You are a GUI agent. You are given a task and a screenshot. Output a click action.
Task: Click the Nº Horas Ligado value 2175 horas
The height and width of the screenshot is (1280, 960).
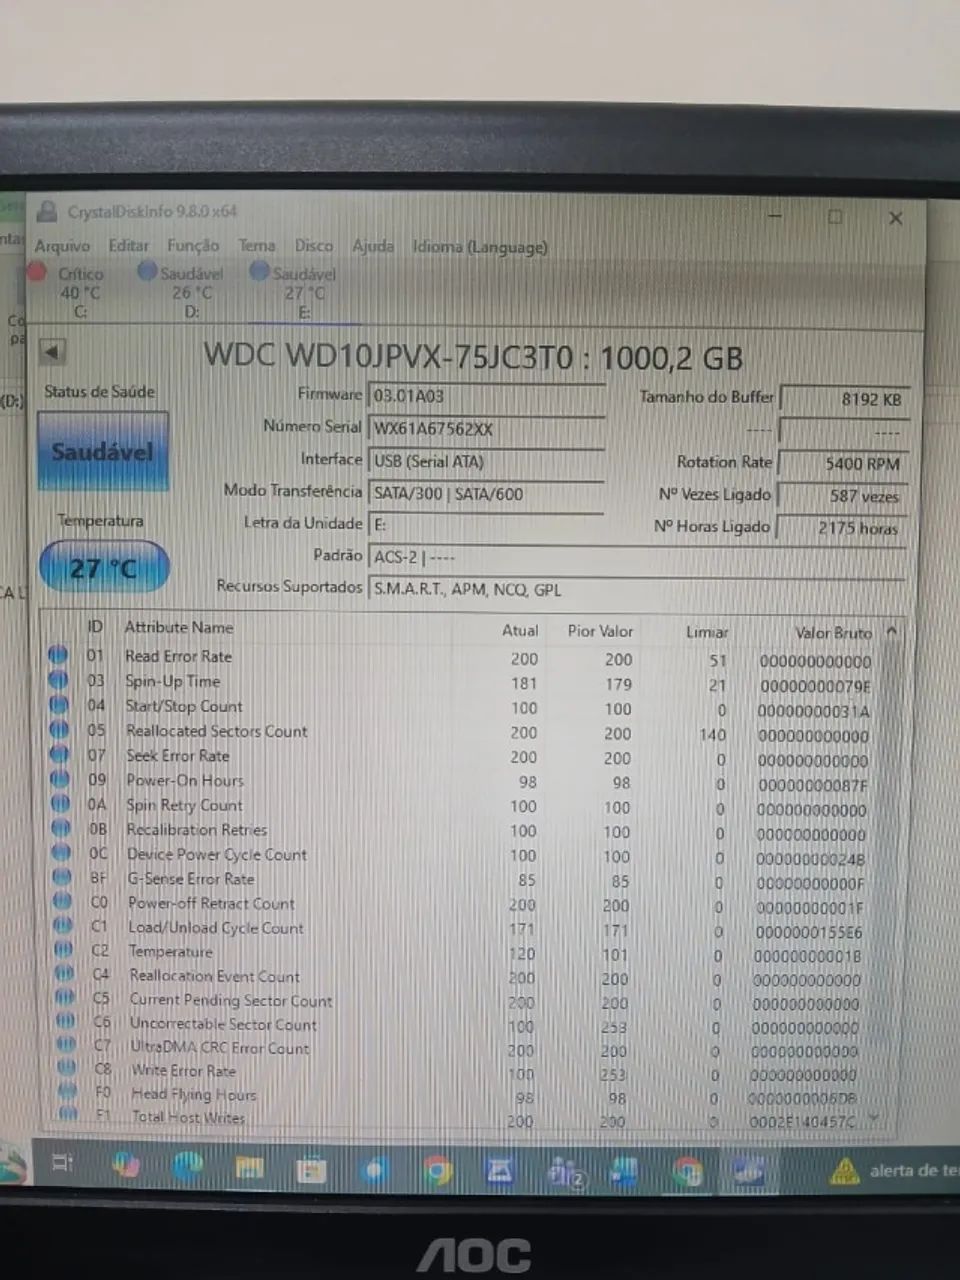pos(841,528)
